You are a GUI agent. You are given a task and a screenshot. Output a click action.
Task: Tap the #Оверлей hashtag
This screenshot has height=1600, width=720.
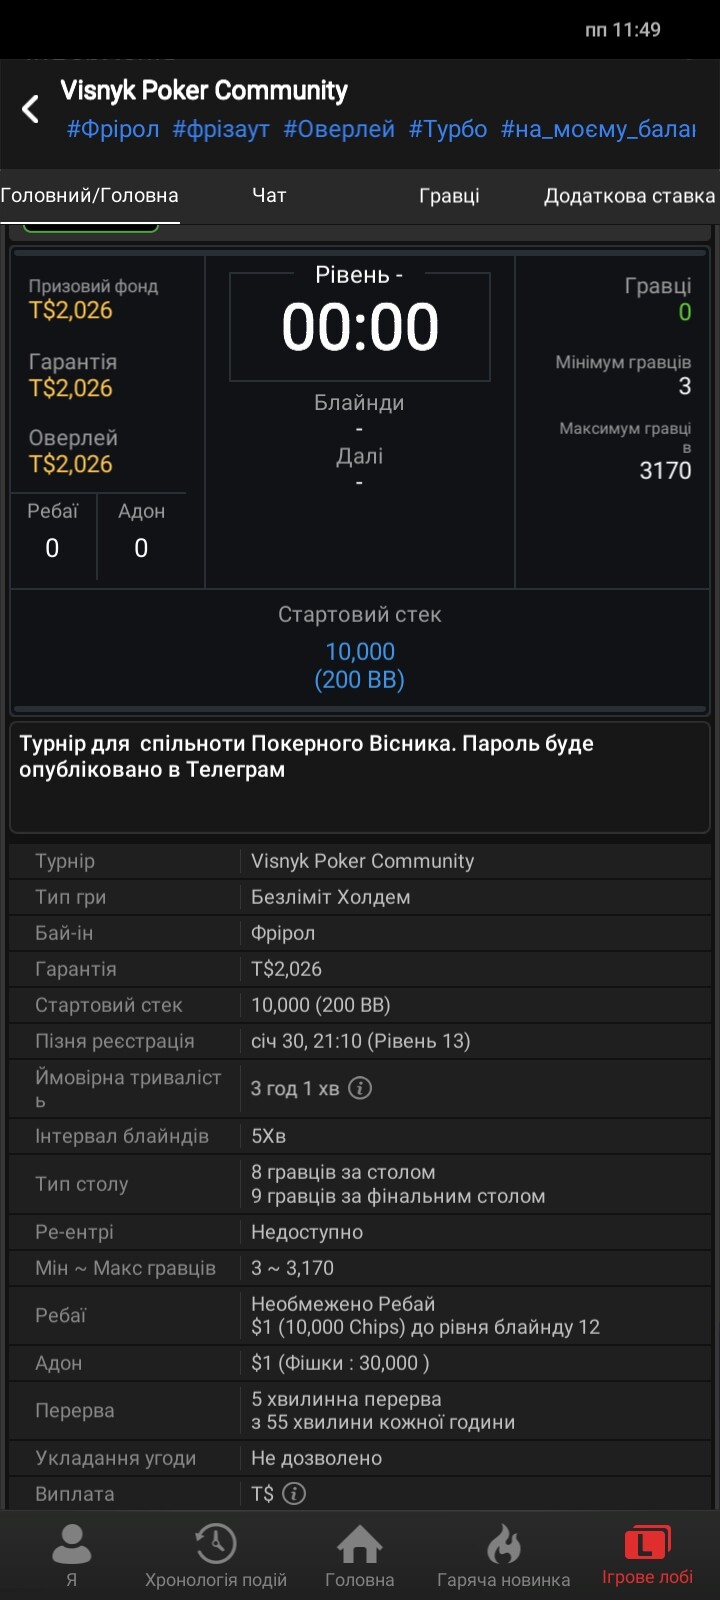click(339, 129)
